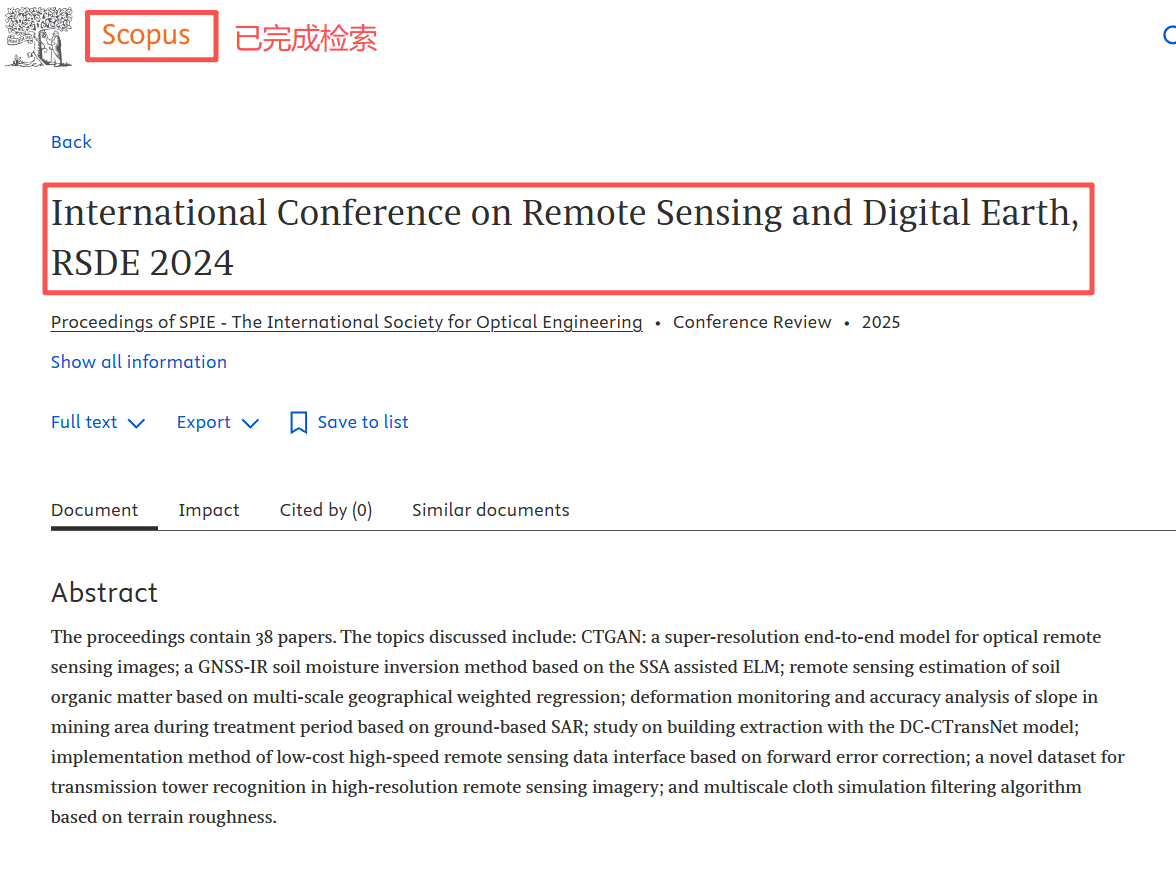
Task: Click the bookmark icon for Save to list
Action: coord(298,423)
